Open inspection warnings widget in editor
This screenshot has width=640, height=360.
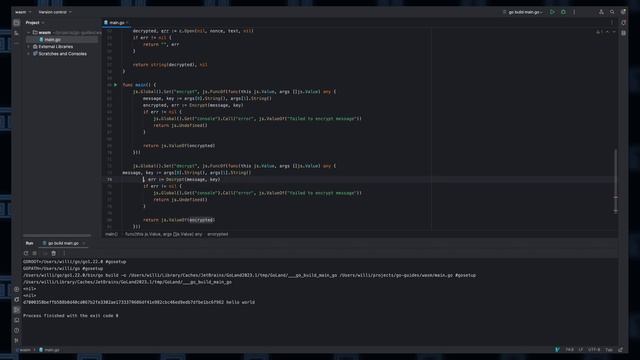[x=599, y=32]
